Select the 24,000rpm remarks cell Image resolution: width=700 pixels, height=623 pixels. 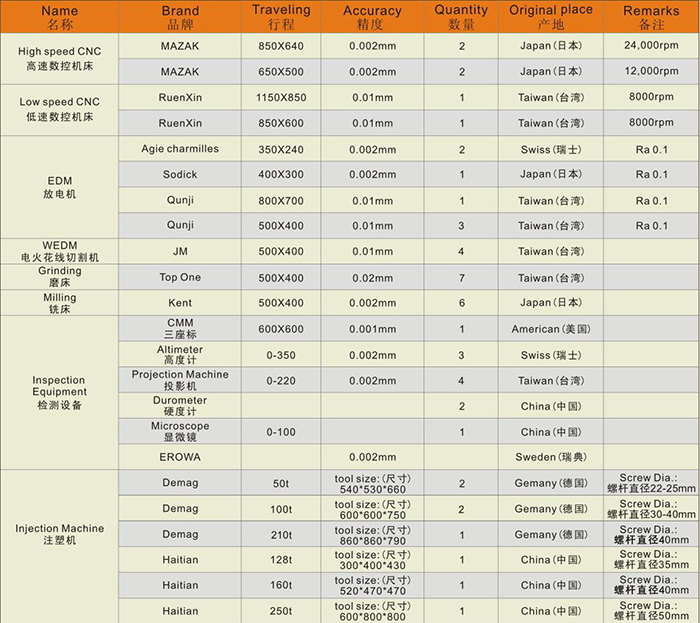pyautogui.click(x=651, y=46)
